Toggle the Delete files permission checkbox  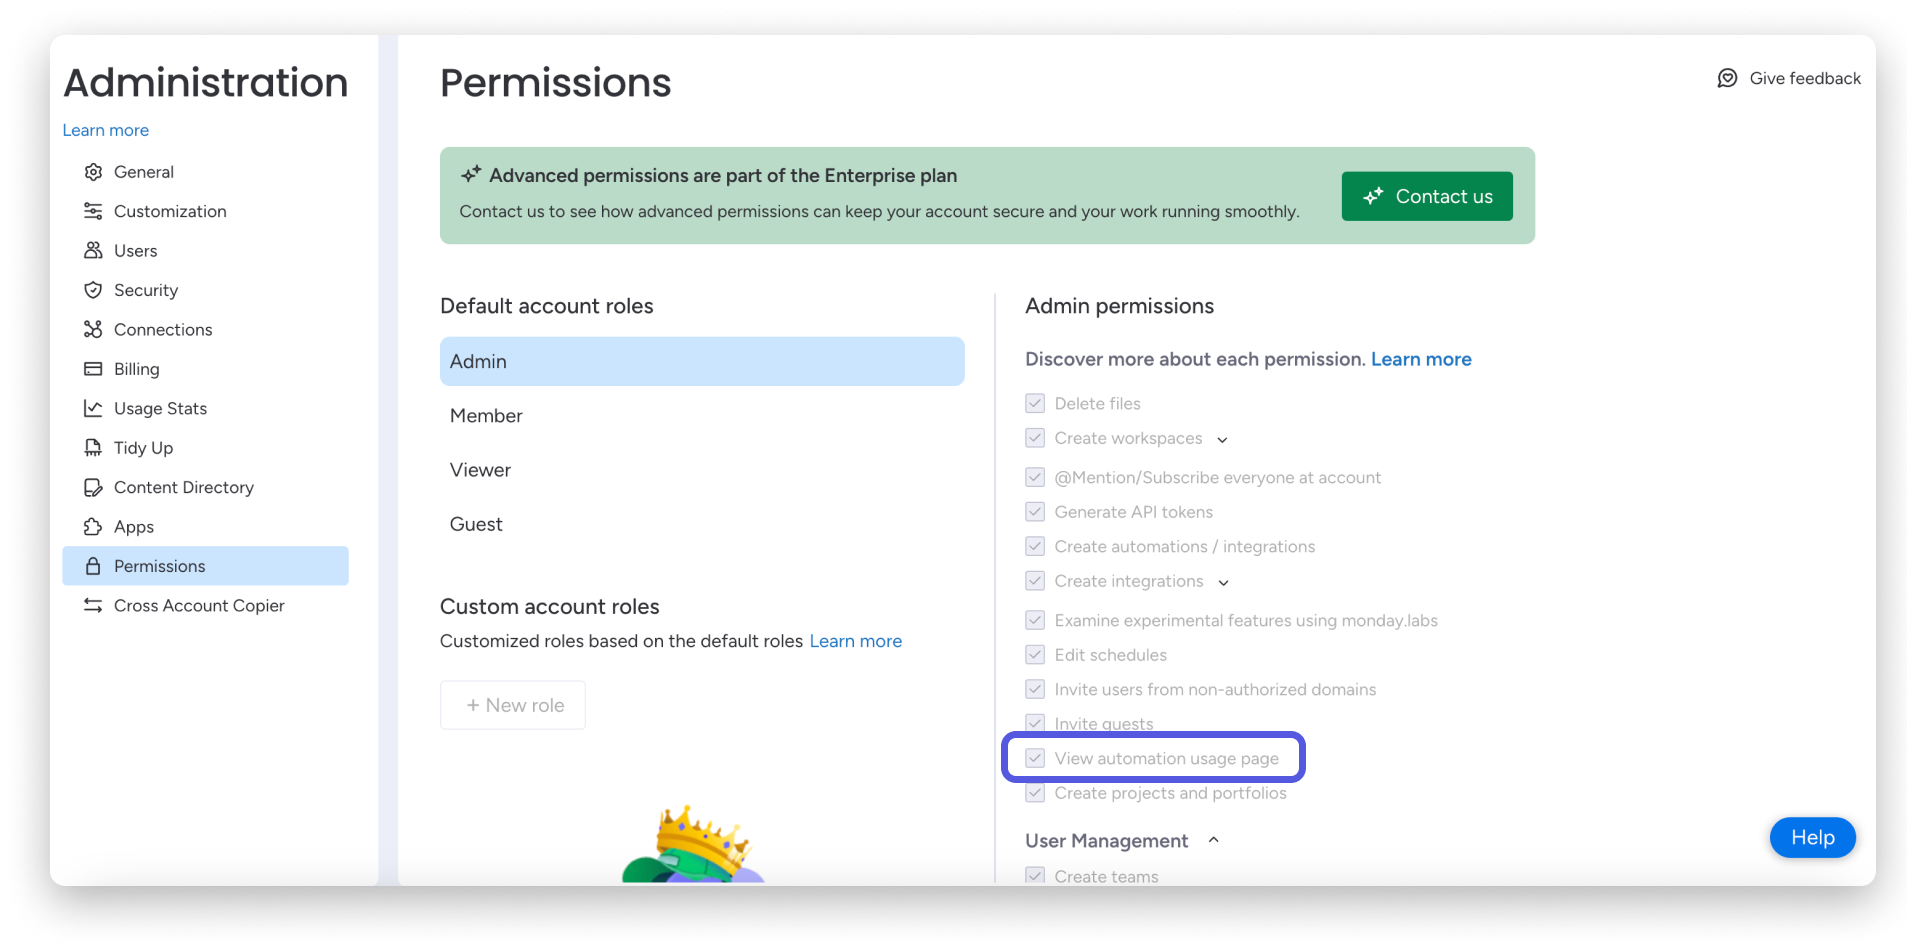[x=1035, y=403]
